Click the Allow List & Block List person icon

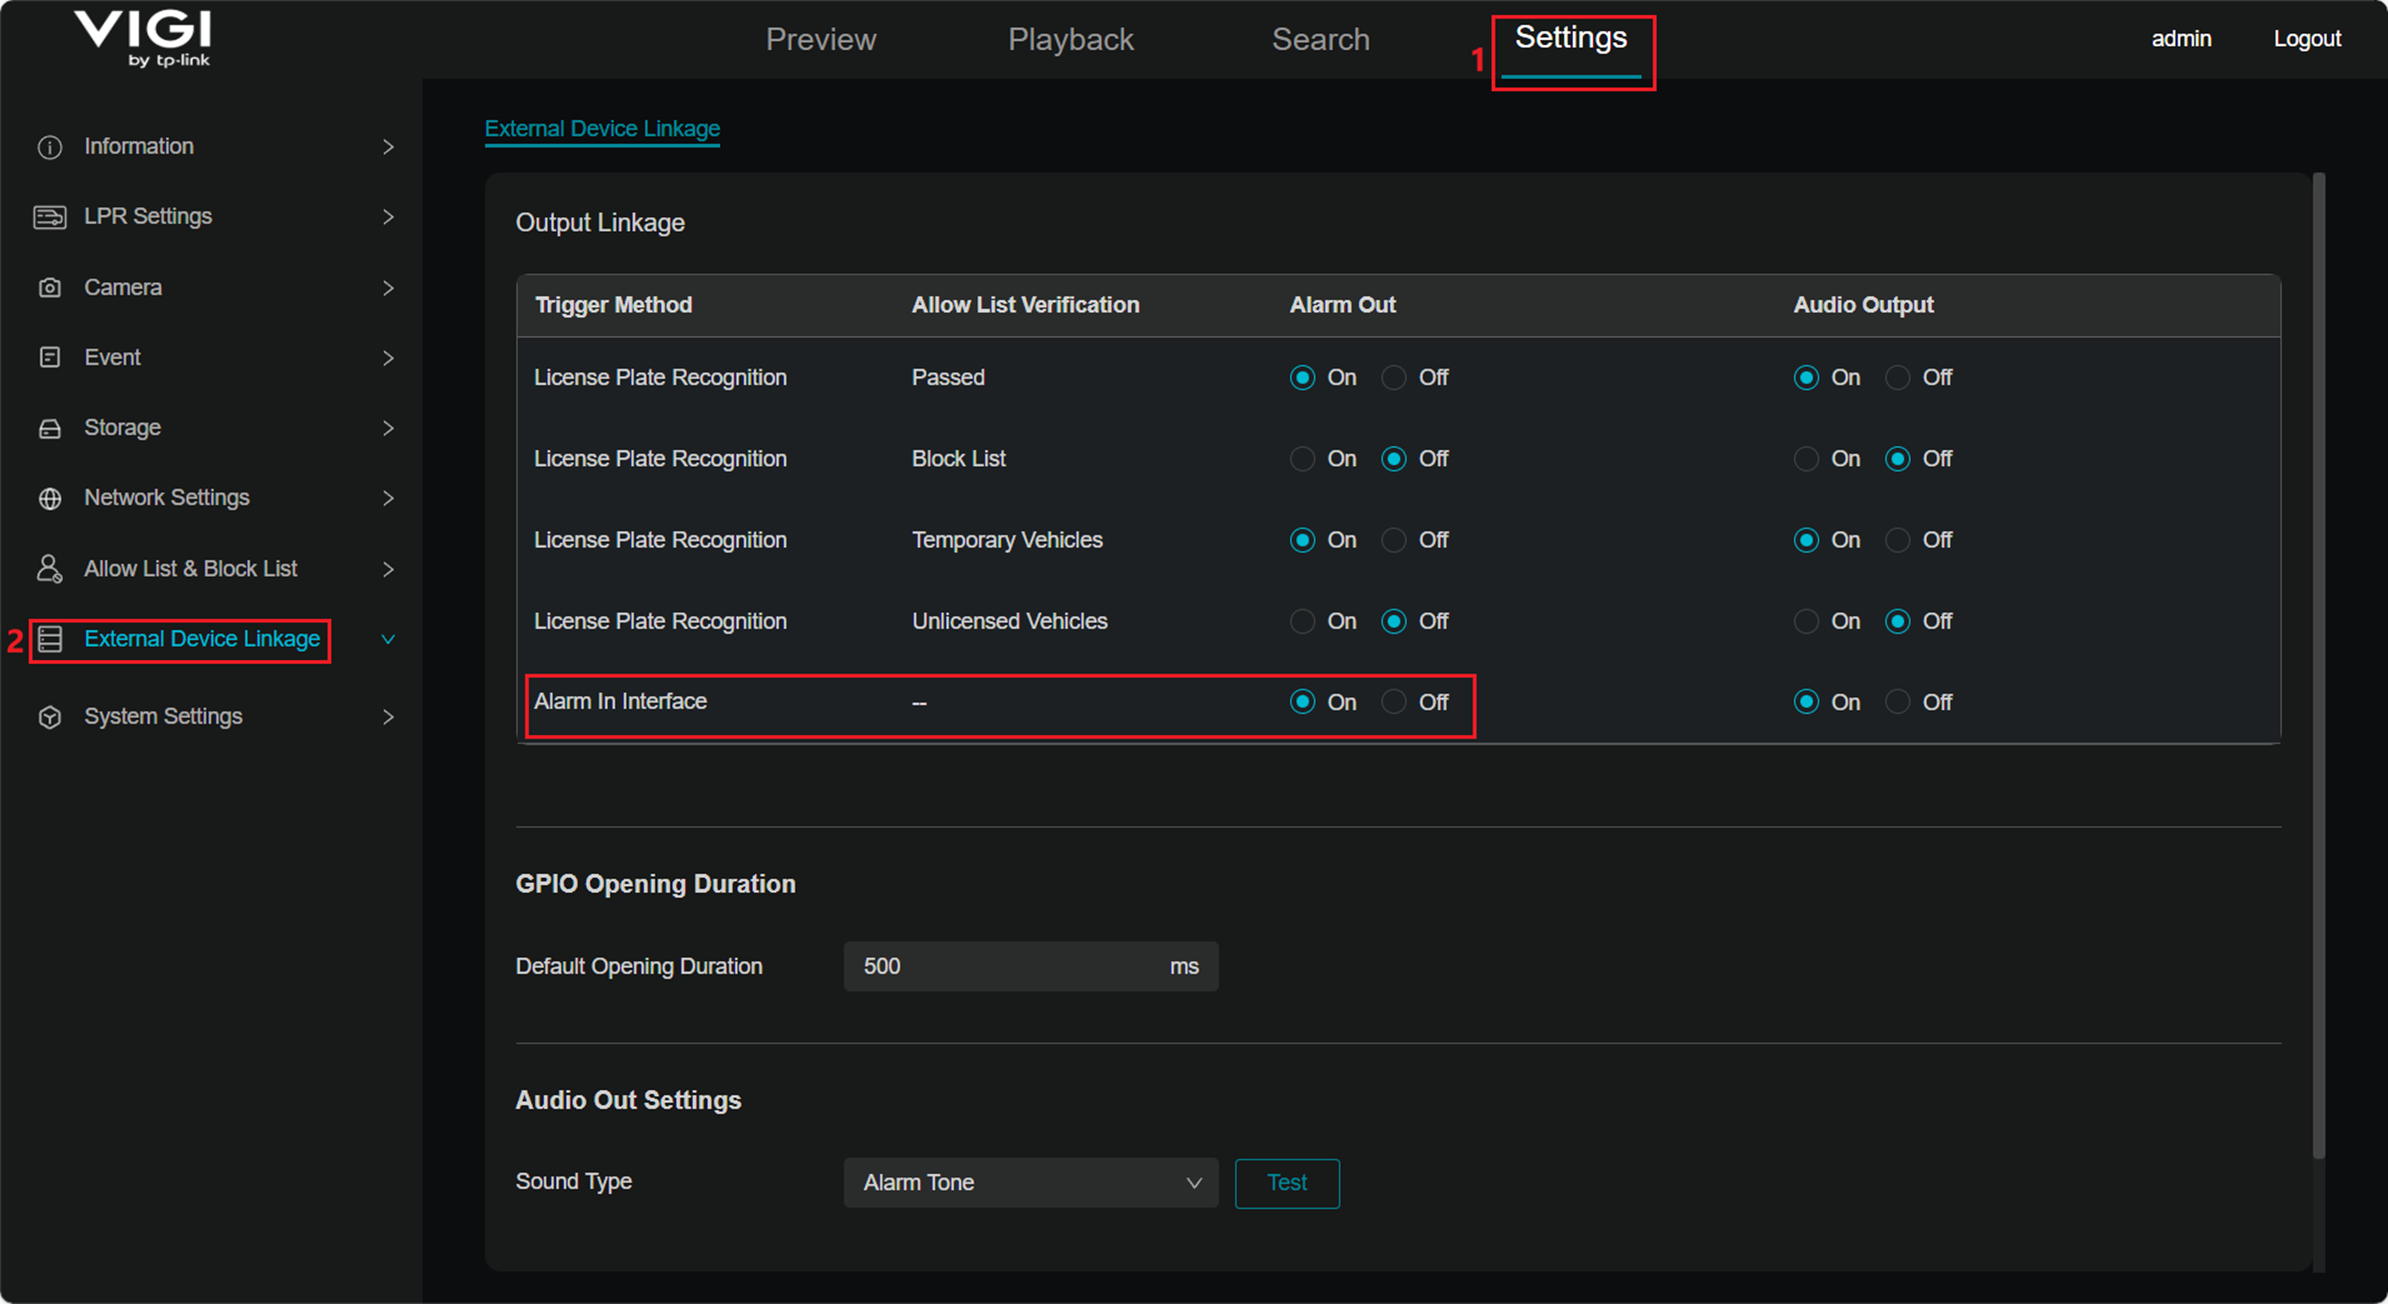pyautogui.click(x=49, y=568)
